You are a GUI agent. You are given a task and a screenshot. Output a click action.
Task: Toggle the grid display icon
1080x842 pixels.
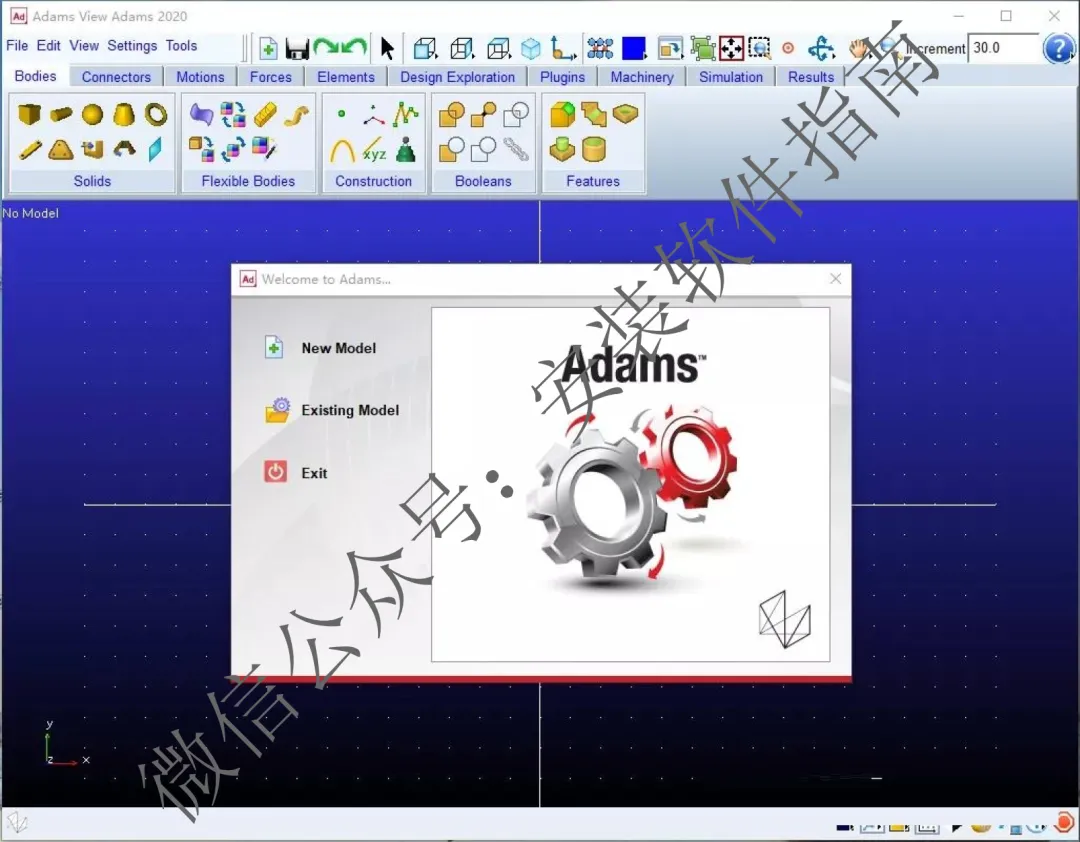pyautogui.click(x=600, y=48)
